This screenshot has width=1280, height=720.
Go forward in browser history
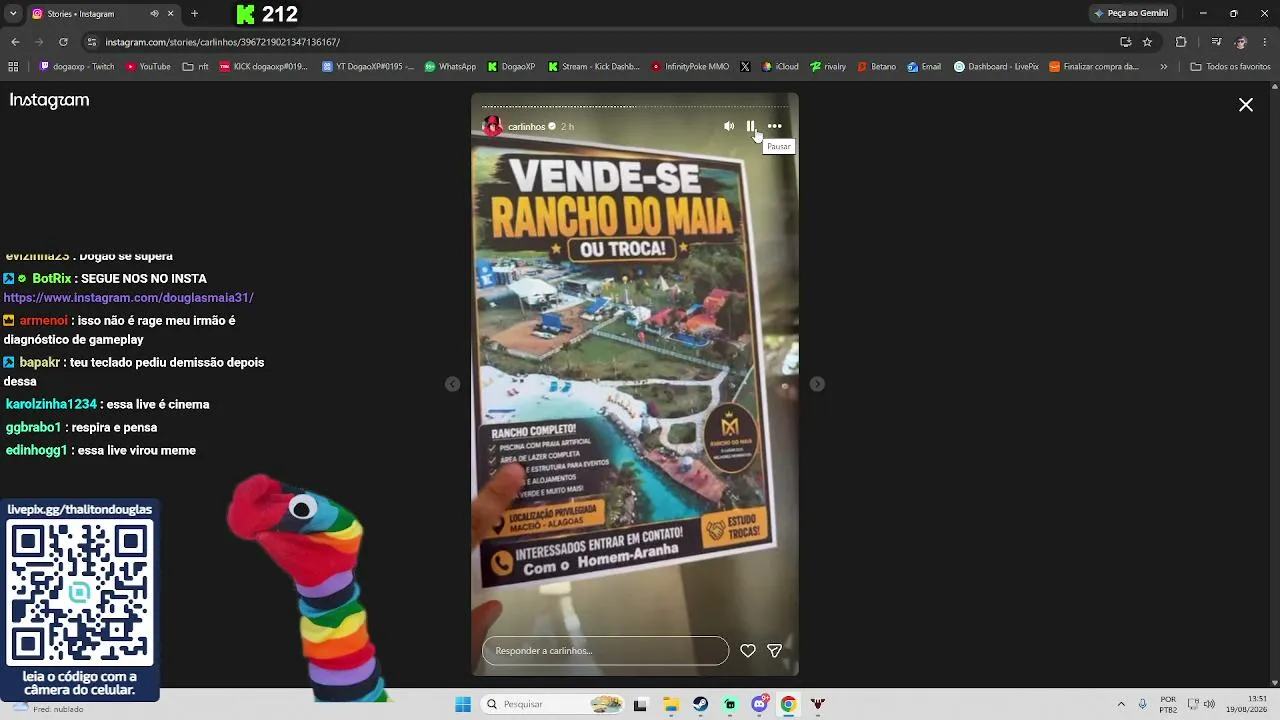coord(39,42)
